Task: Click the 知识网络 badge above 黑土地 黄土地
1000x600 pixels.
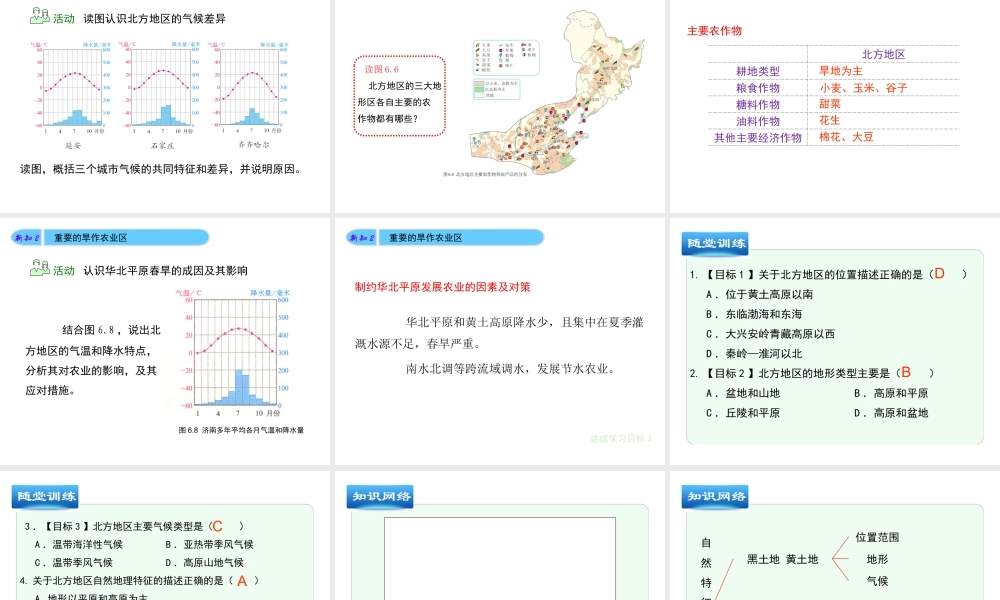Action: (716, 496)
